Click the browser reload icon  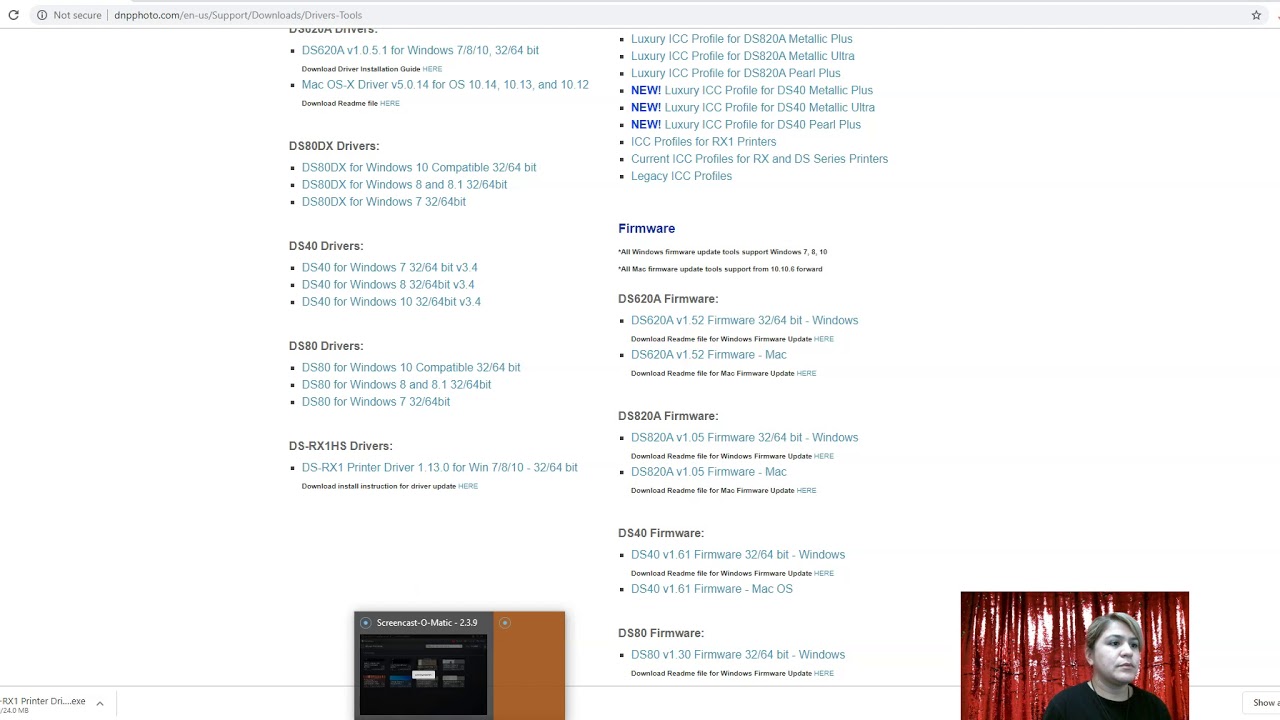(x=14, y=15)
